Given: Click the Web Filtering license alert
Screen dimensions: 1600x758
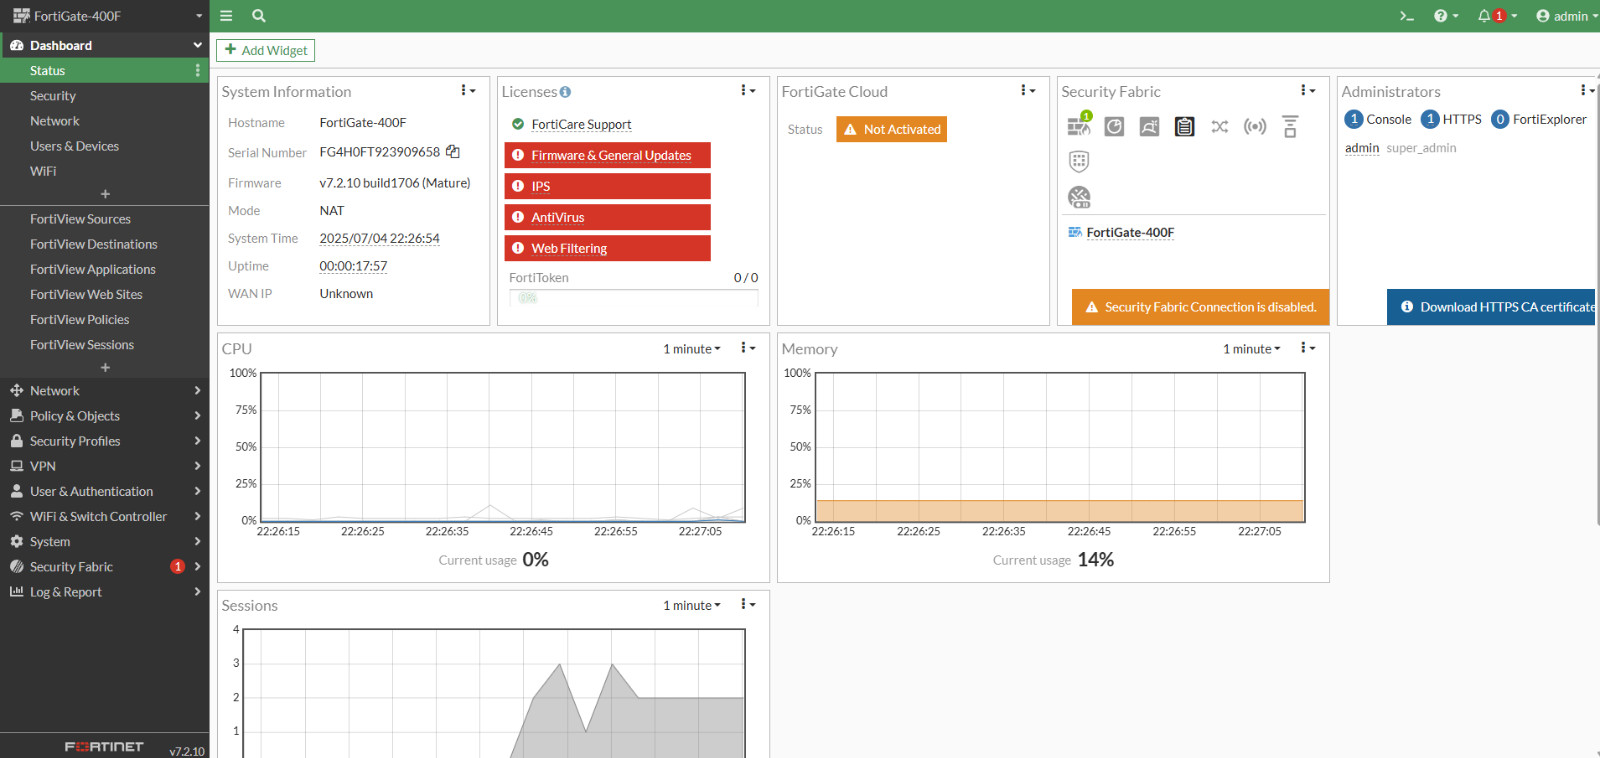Looking at the screenshot, I should (608, 248).
